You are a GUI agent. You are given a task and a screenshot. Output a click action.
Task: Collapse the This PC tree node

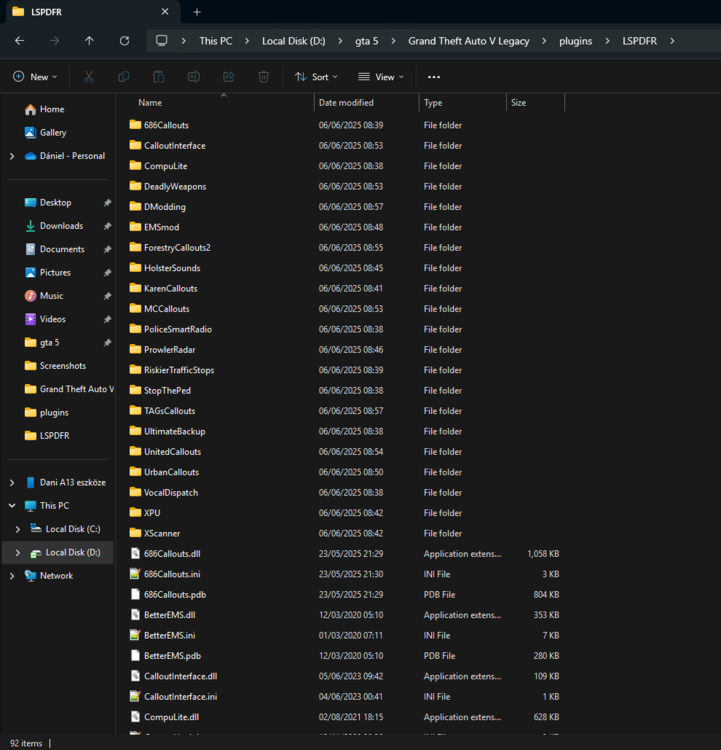pyautogui.click(x=12, y=506)
